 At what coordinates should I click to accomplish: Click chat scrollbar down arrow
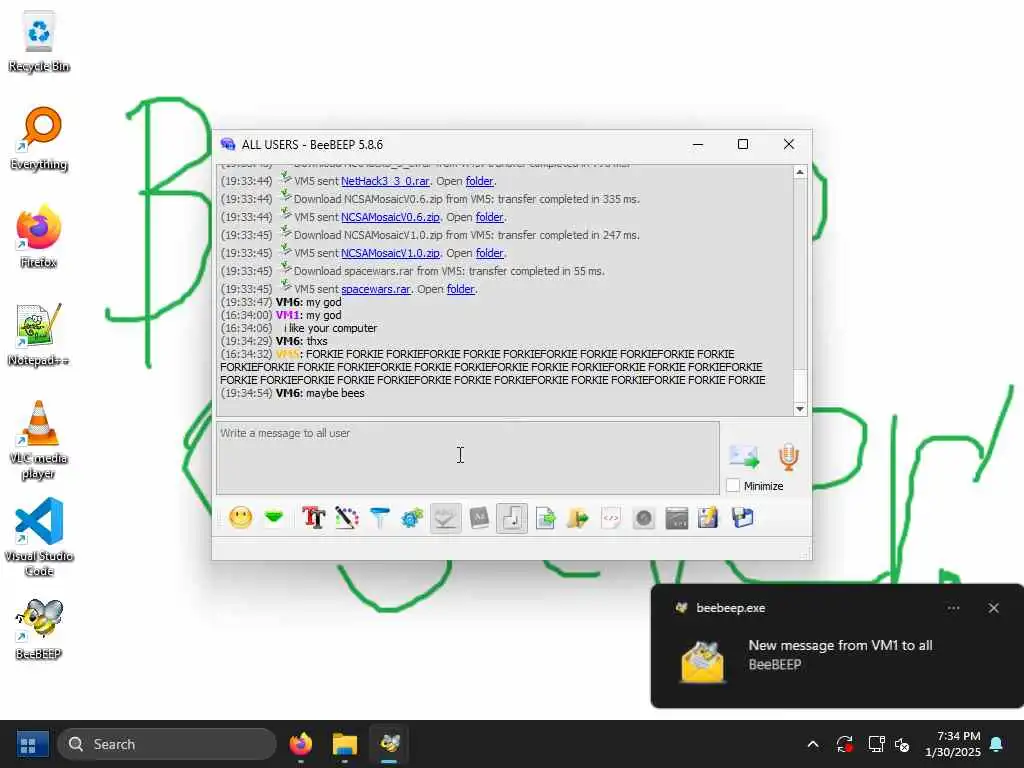800,409
